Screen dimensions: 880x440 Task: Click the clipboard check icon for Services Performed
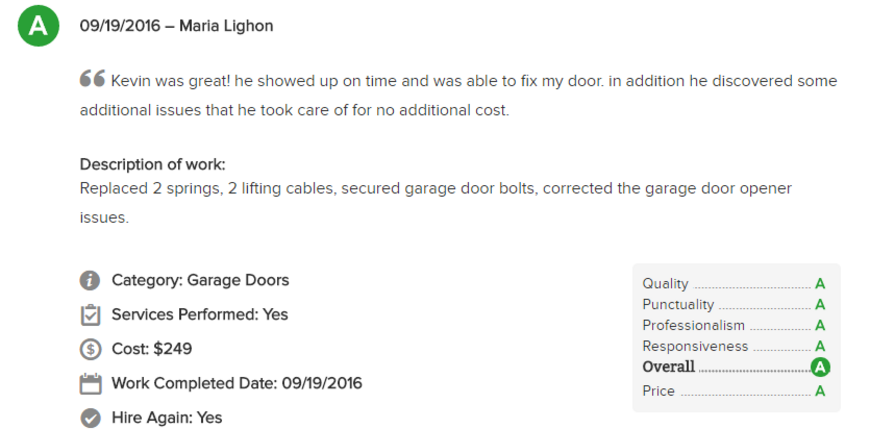click(x=90, y=315)
